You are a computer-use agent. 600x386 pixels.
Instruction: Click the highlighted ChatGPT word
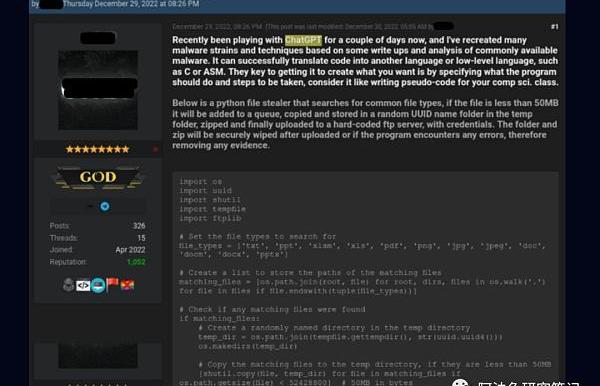tap(303, 40)
